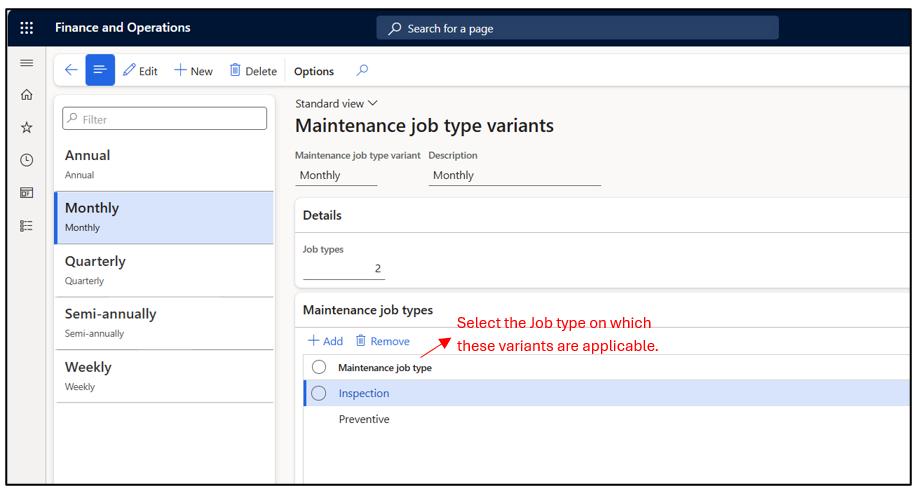Select the Inspection row radio button
913x489 pixels.
319,393
